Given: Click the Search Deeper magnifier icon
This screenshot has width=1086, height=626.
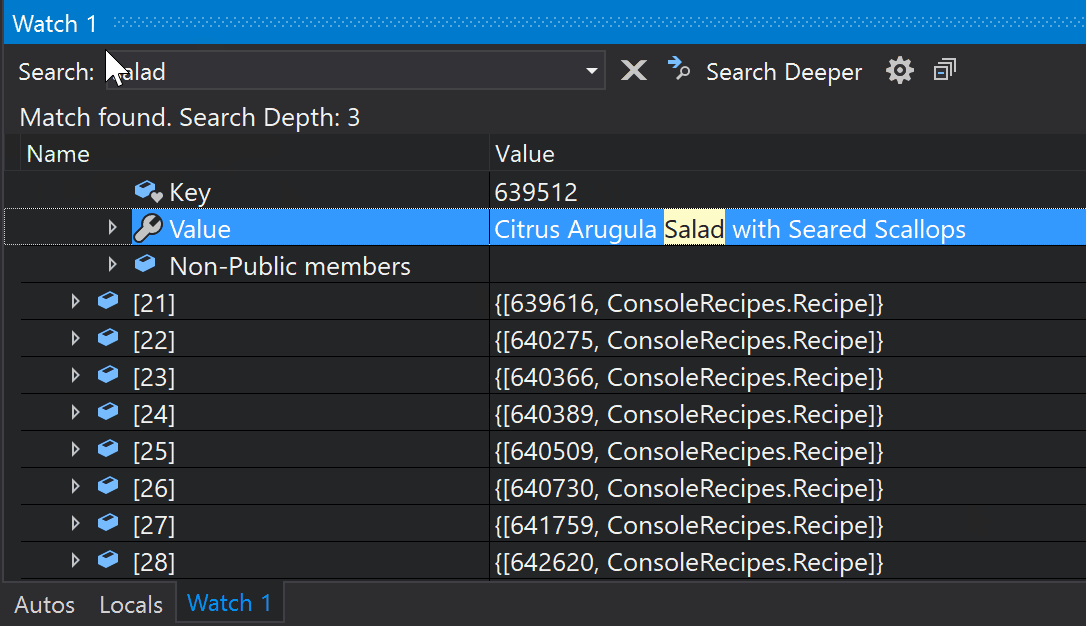Looking at the screenshot, I should (678, 70).
